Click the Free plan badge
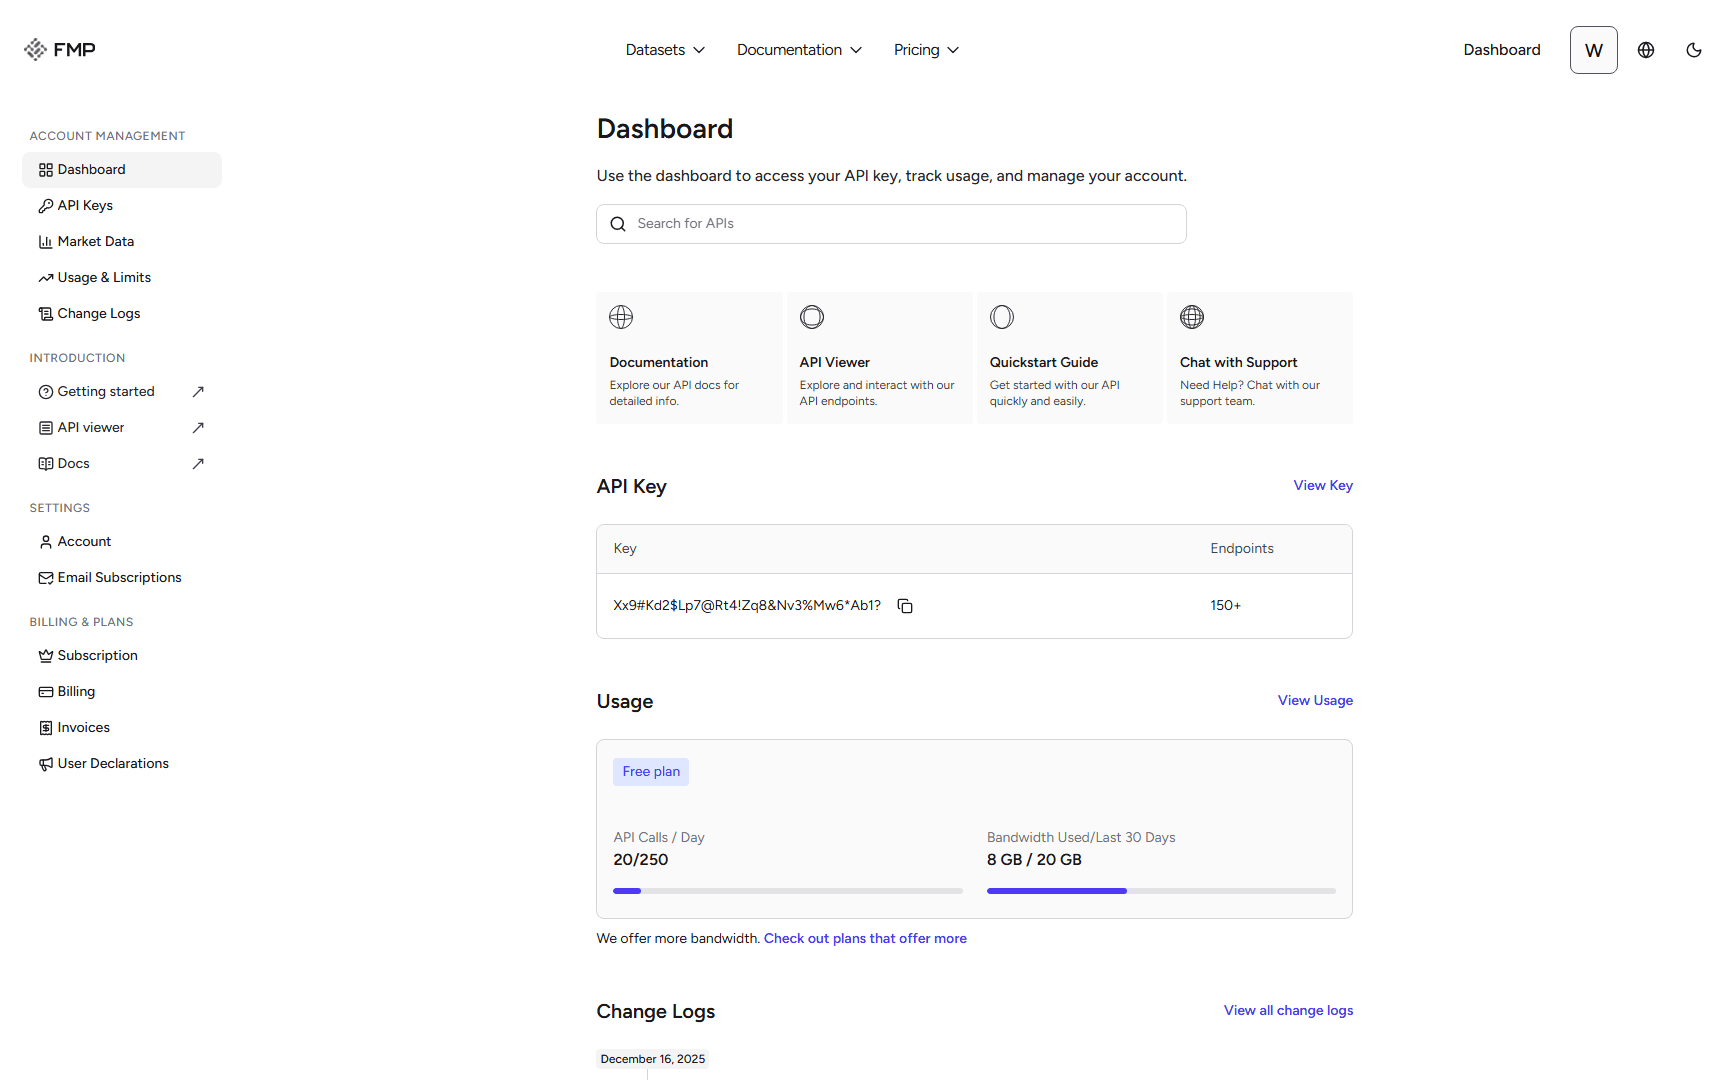1728x1080 pixels. coord(651,772)
